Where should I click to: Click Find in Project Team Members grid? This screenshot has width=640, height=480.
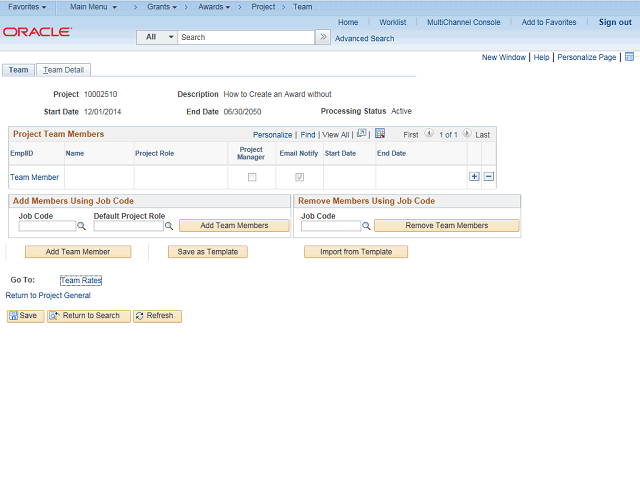(x=308, y=135)
